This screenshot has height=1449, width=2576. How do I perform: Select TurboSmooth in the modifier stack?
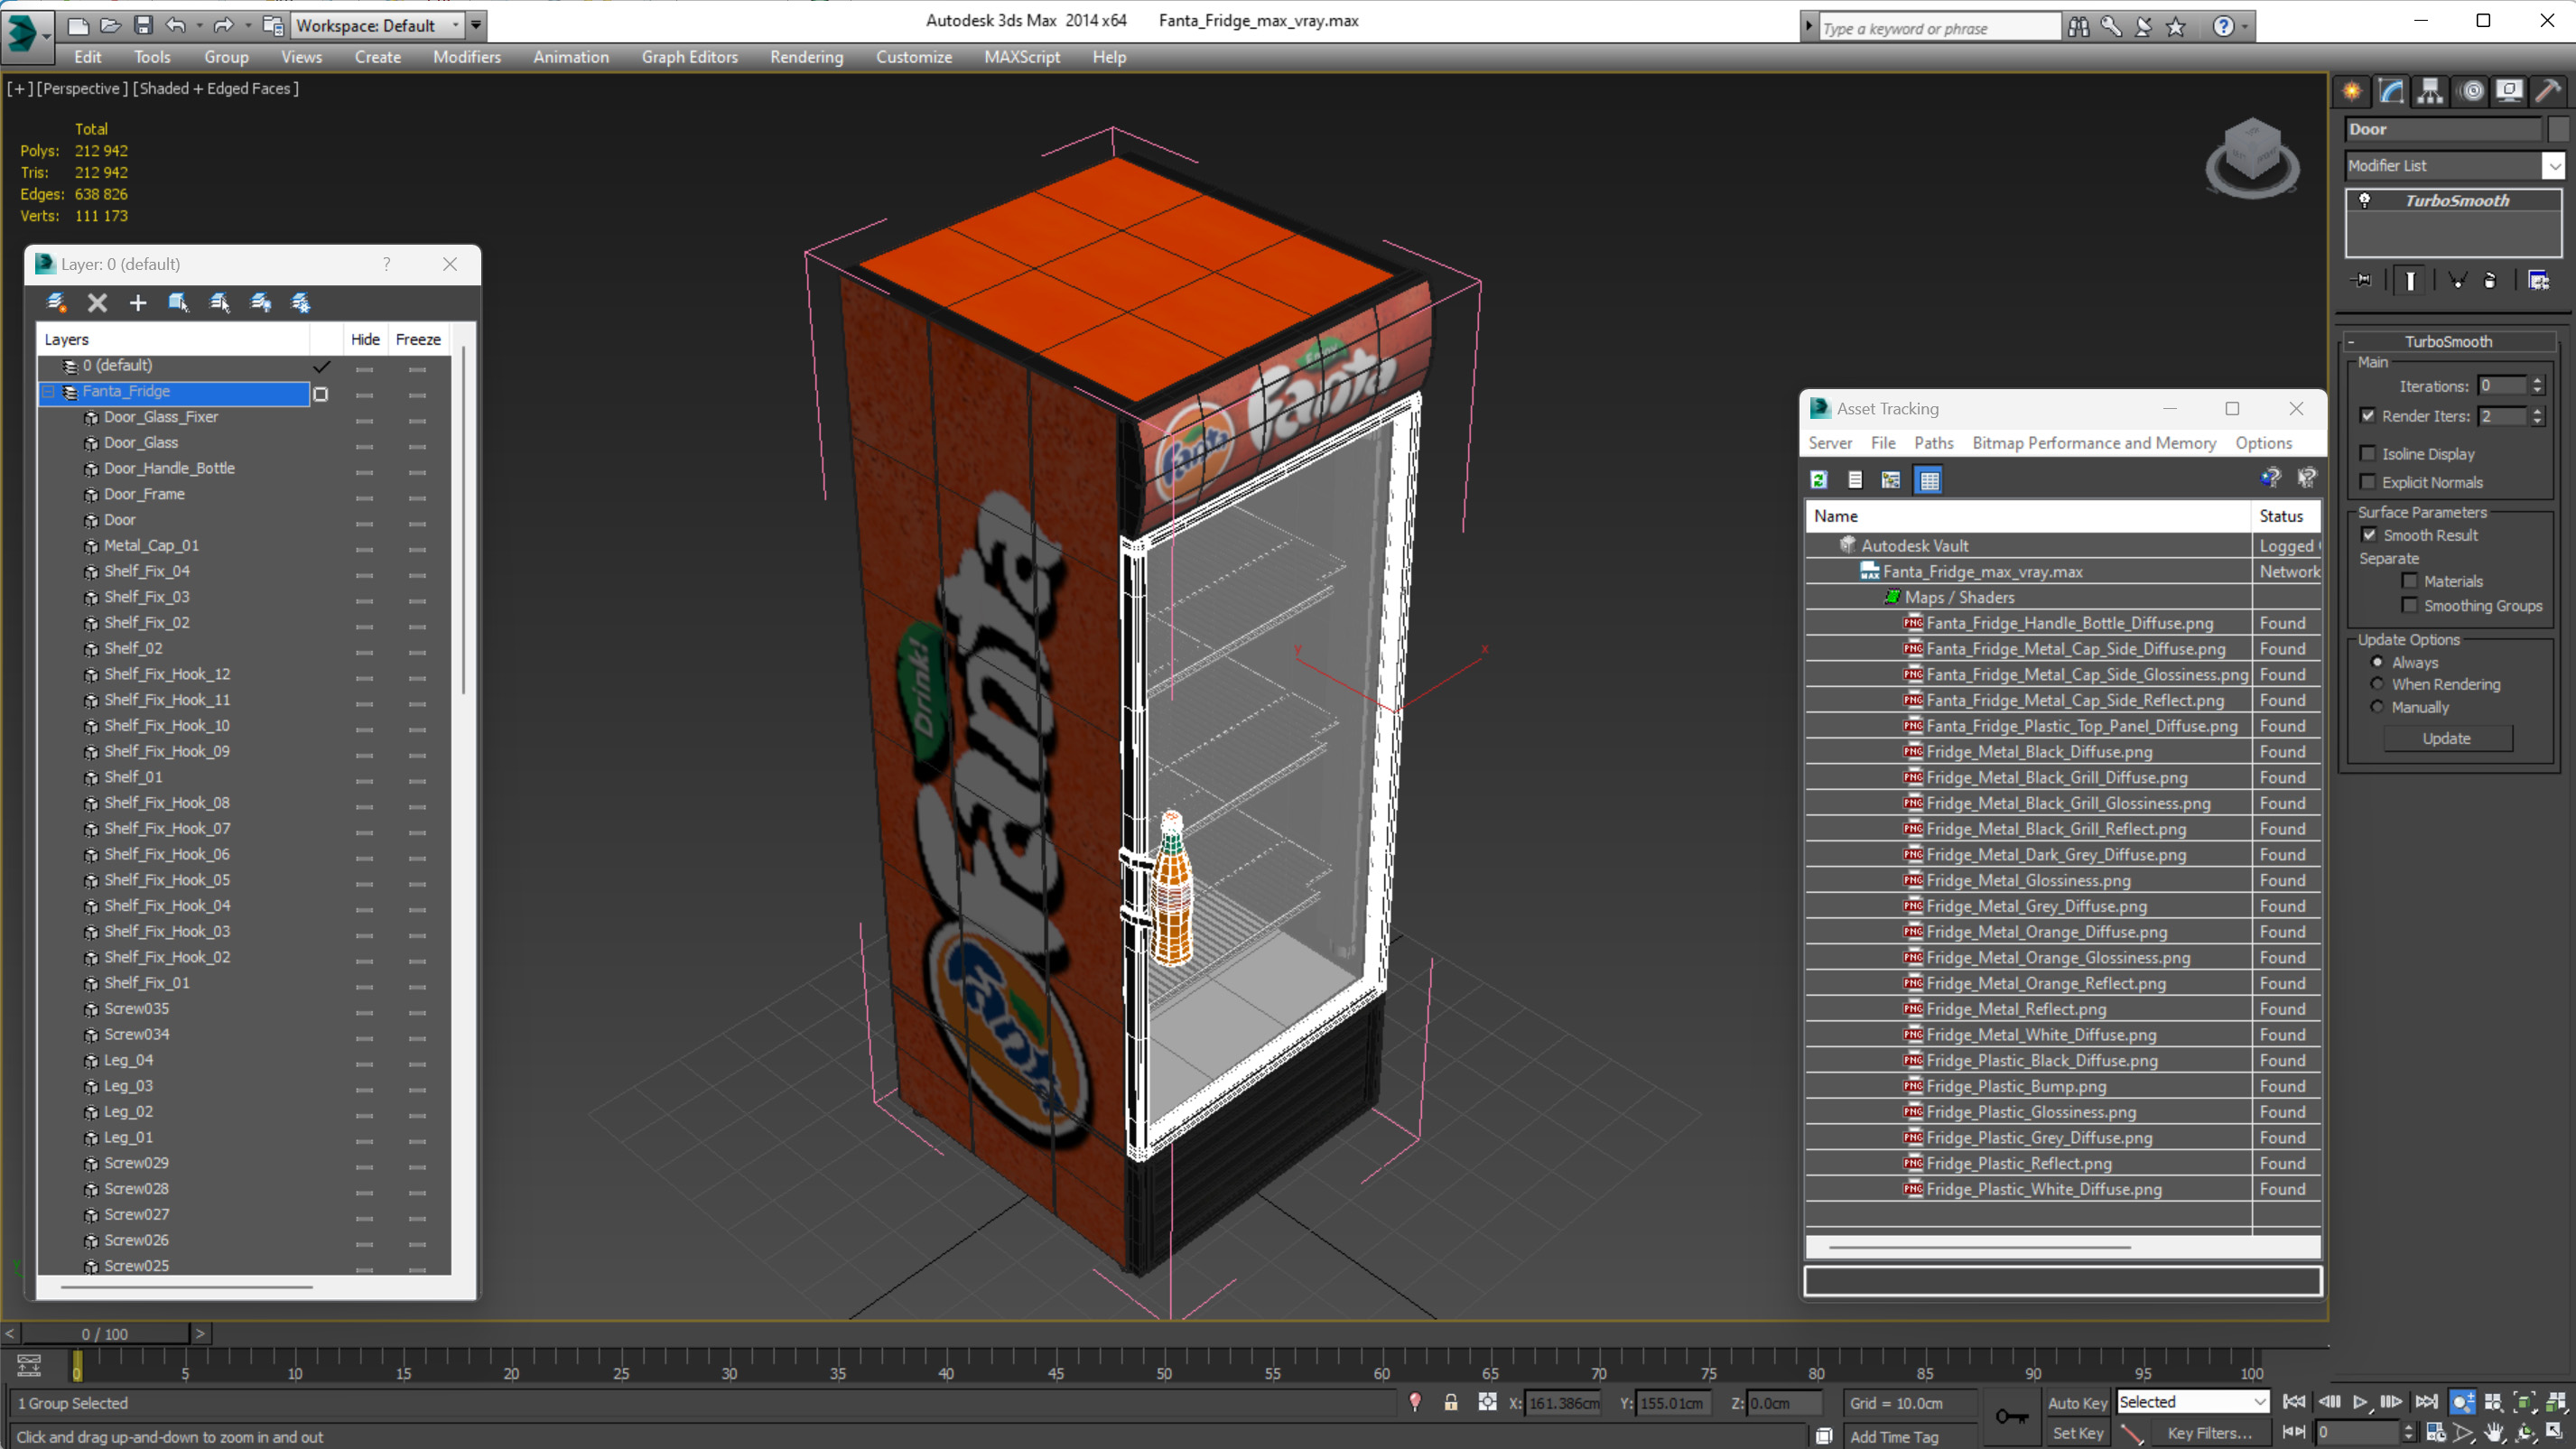click(2456, 200)
